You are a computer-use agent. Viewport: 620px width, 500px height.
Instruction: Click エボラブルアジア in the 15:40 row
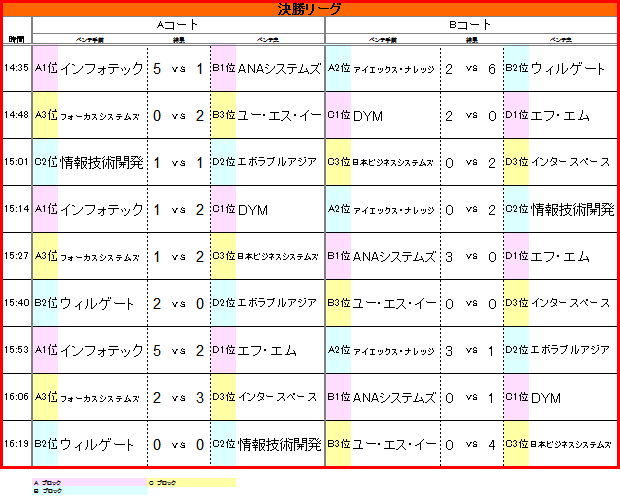coord(277,303)
